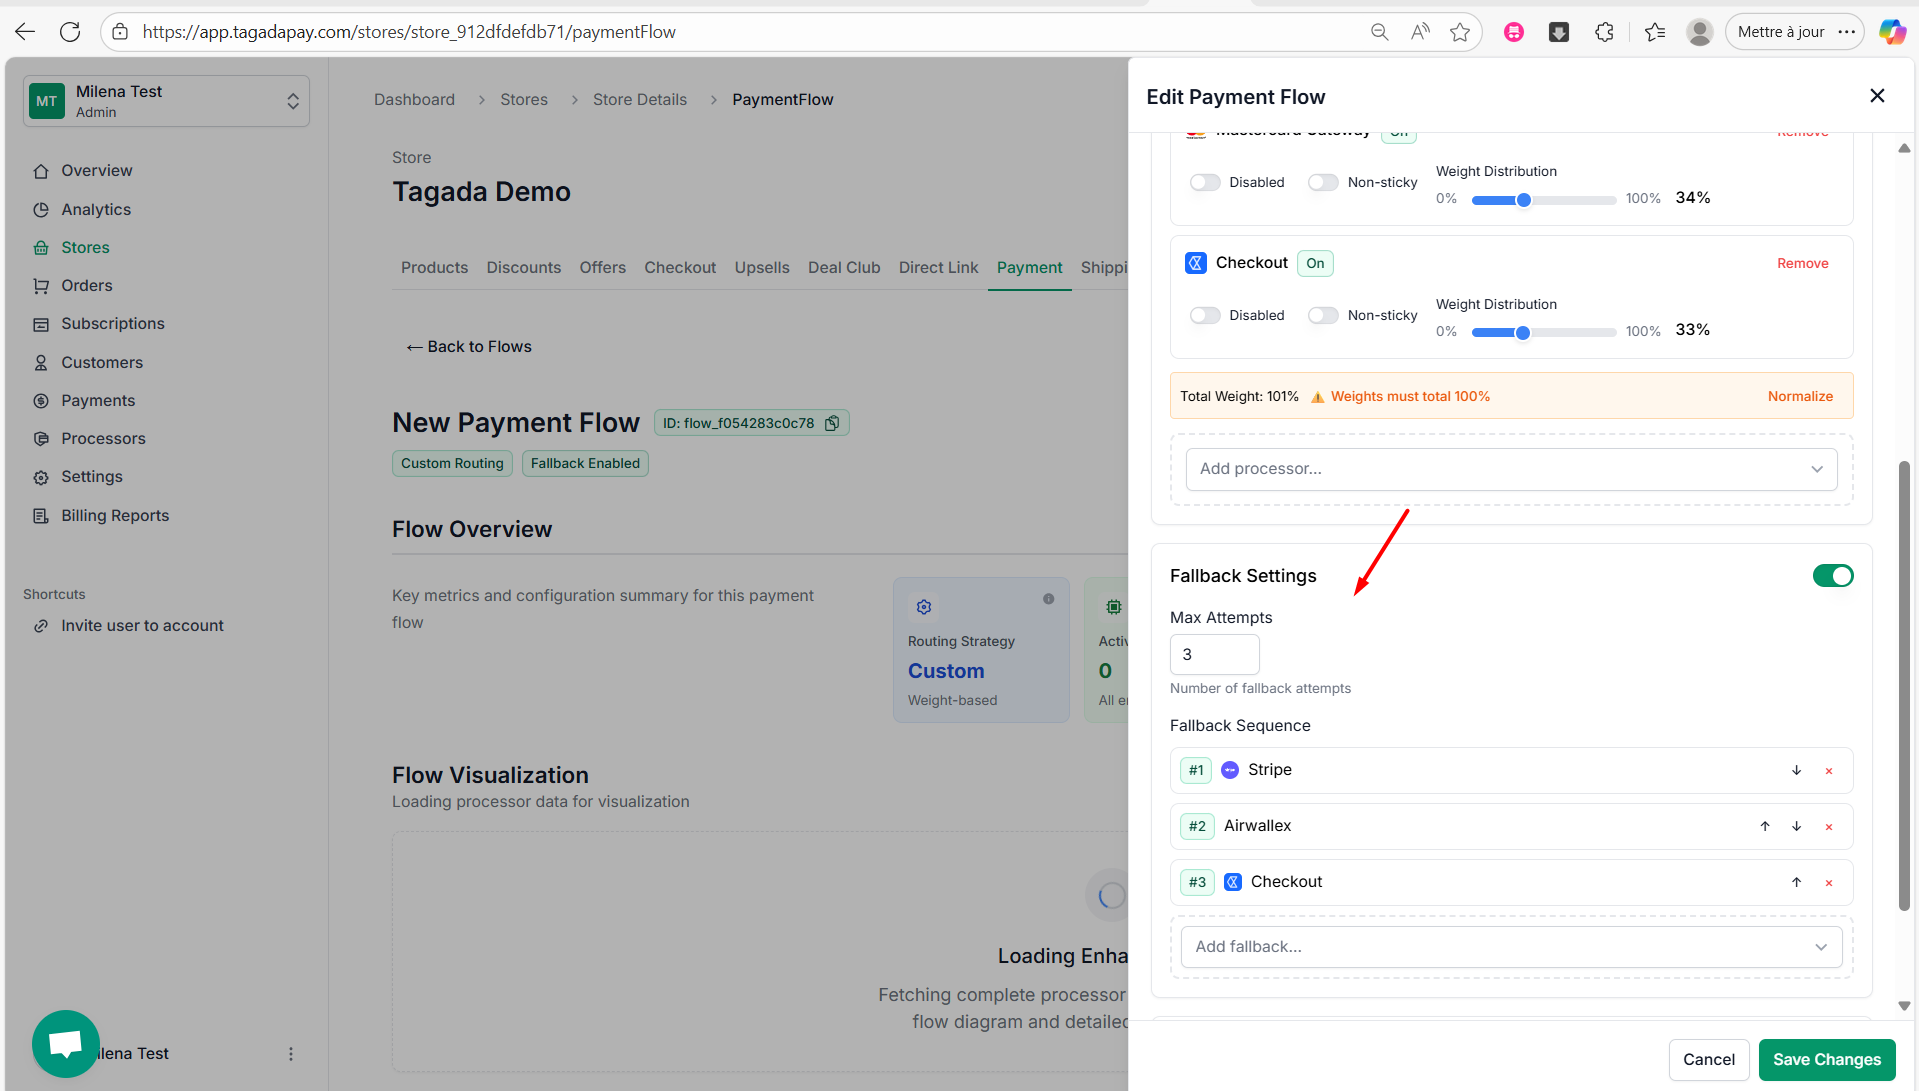Open the browser extensions puzzle icon

1604,32
